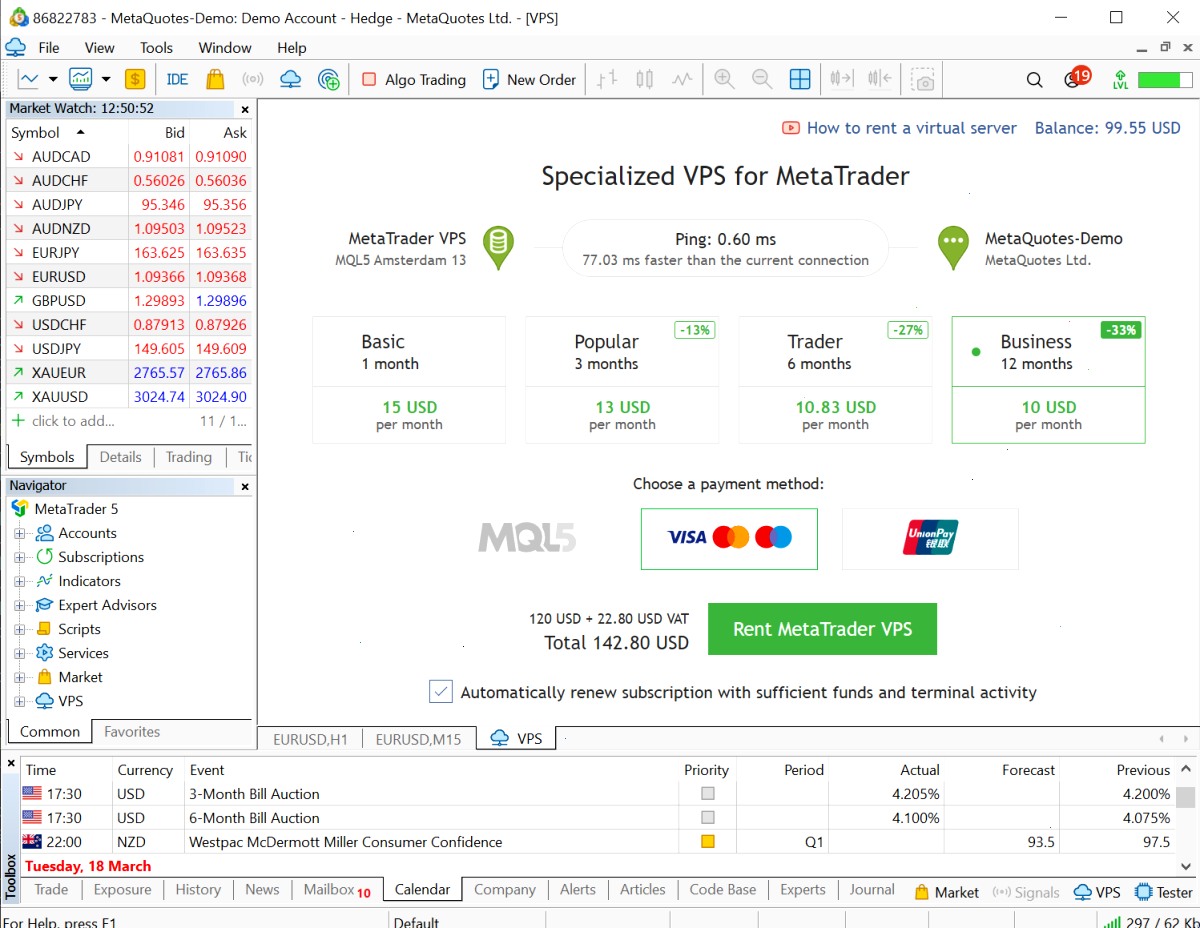Click 'click to add...' symbol field
The height and width of the screenshot is (928, 1200).
pos(72,421)
